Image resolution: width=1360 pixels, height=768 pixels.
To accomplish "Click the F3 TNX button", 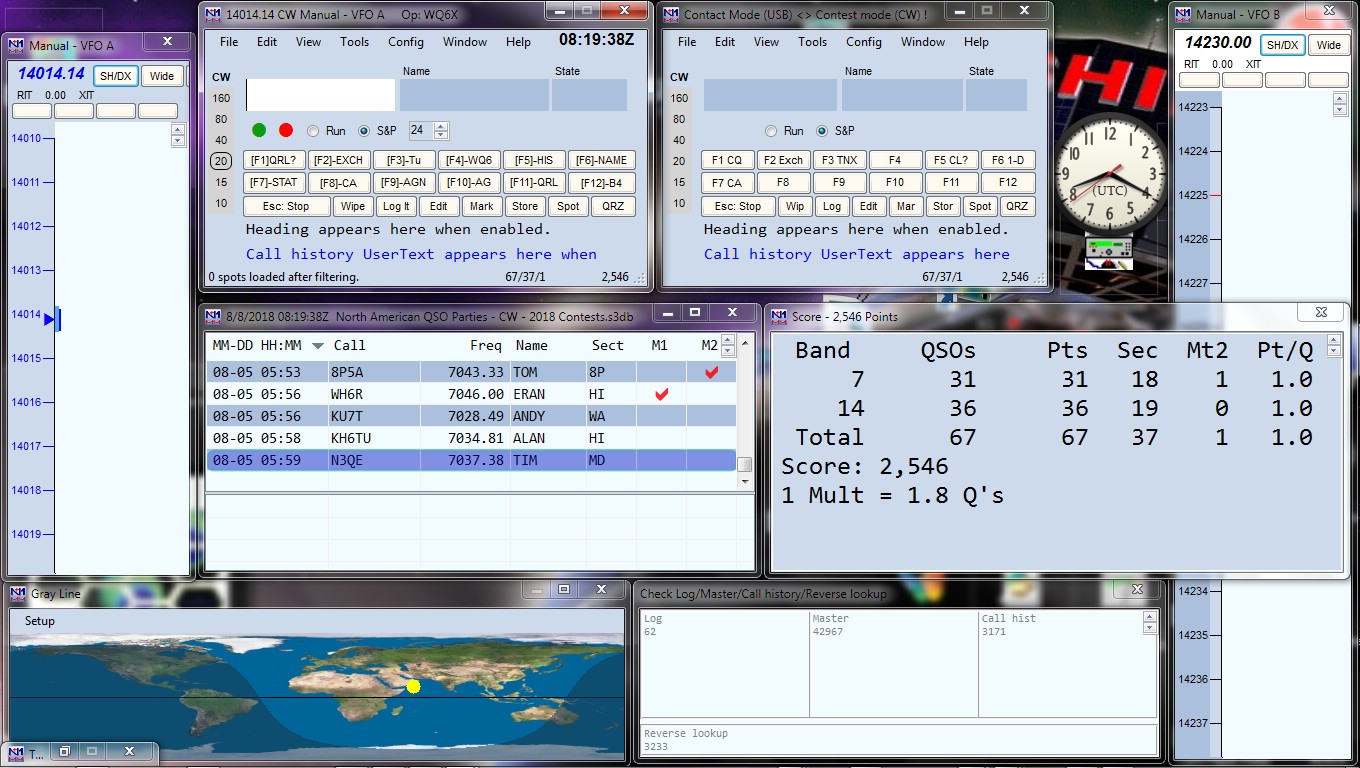I will [x=839, y=160].
